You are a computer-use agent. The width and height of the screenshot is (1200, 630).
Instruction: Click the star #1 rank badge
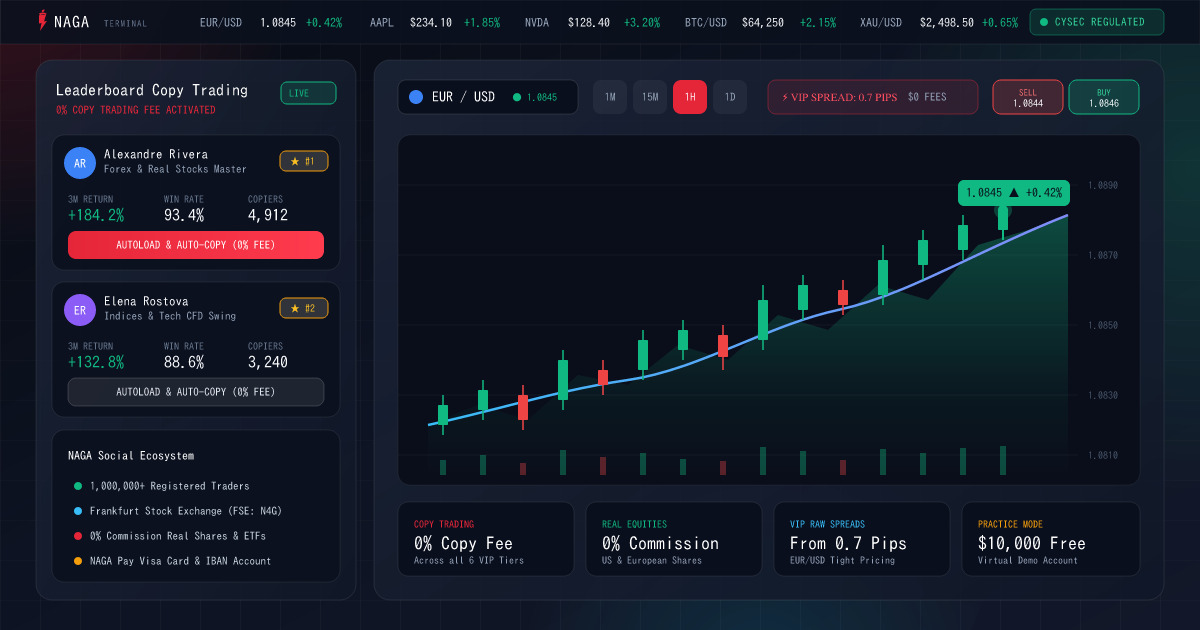304,161
